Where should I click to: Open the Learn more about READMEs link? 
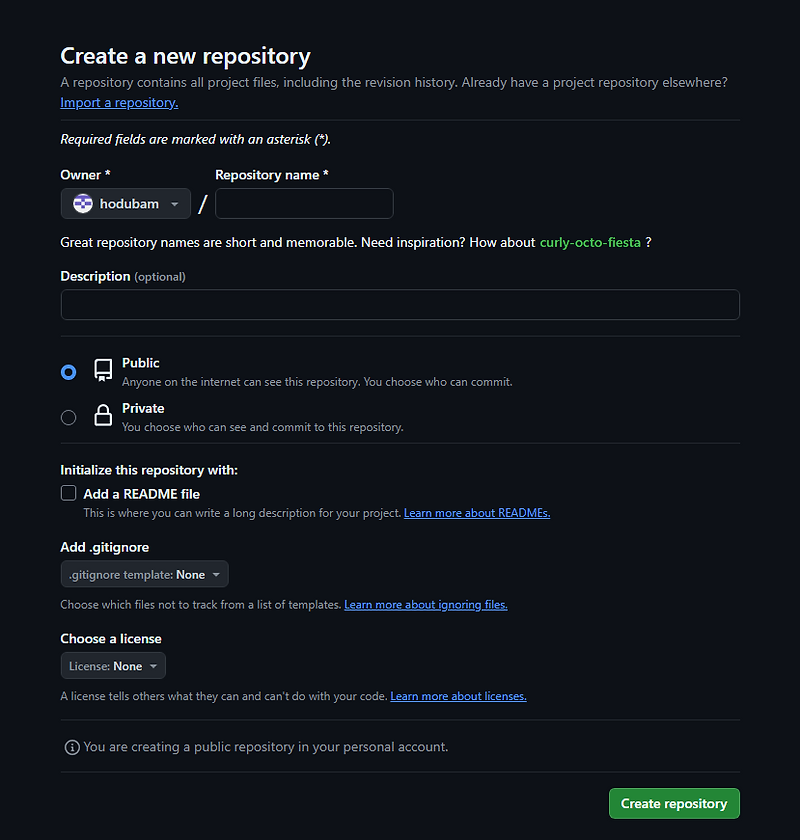[477, 512]
